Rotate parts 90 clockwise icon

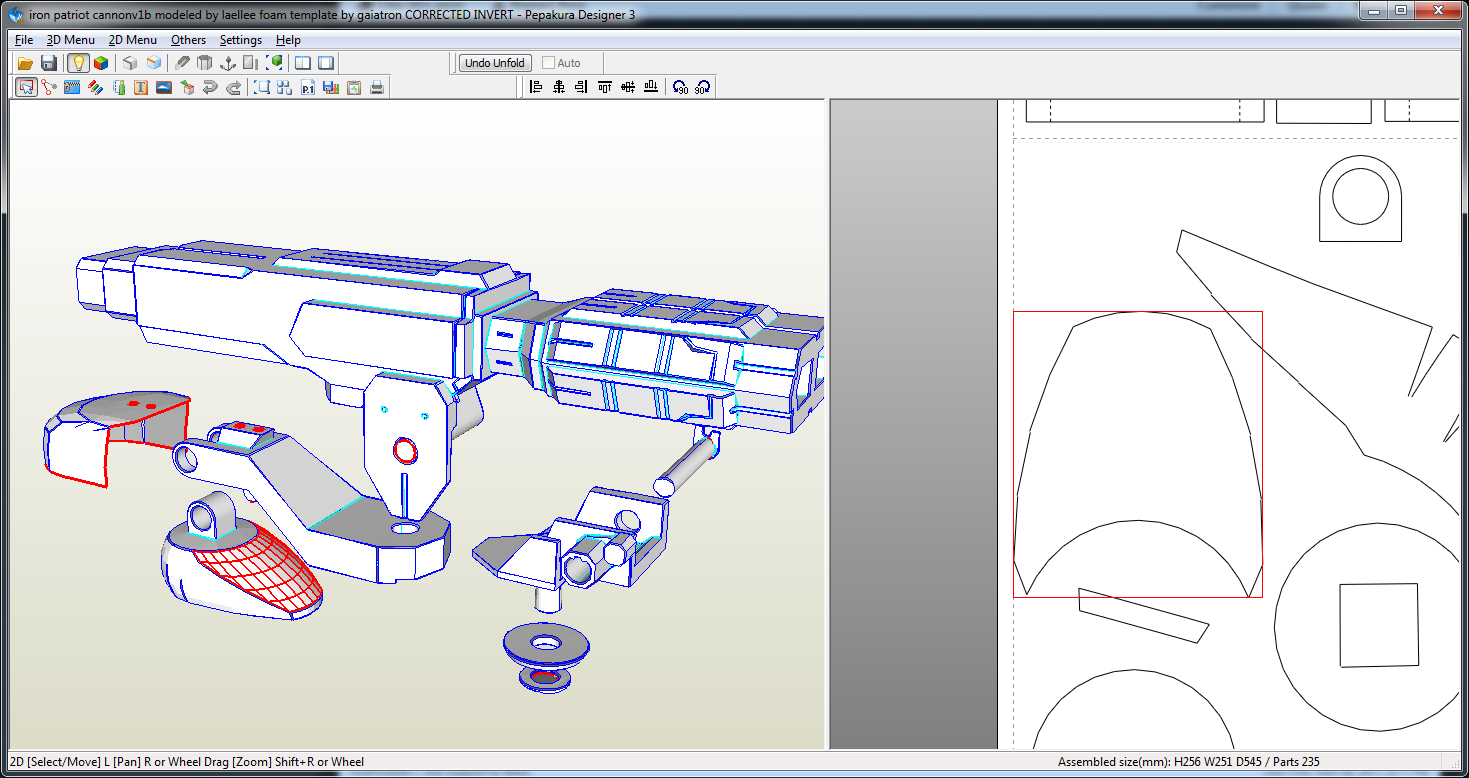point(703,88)
